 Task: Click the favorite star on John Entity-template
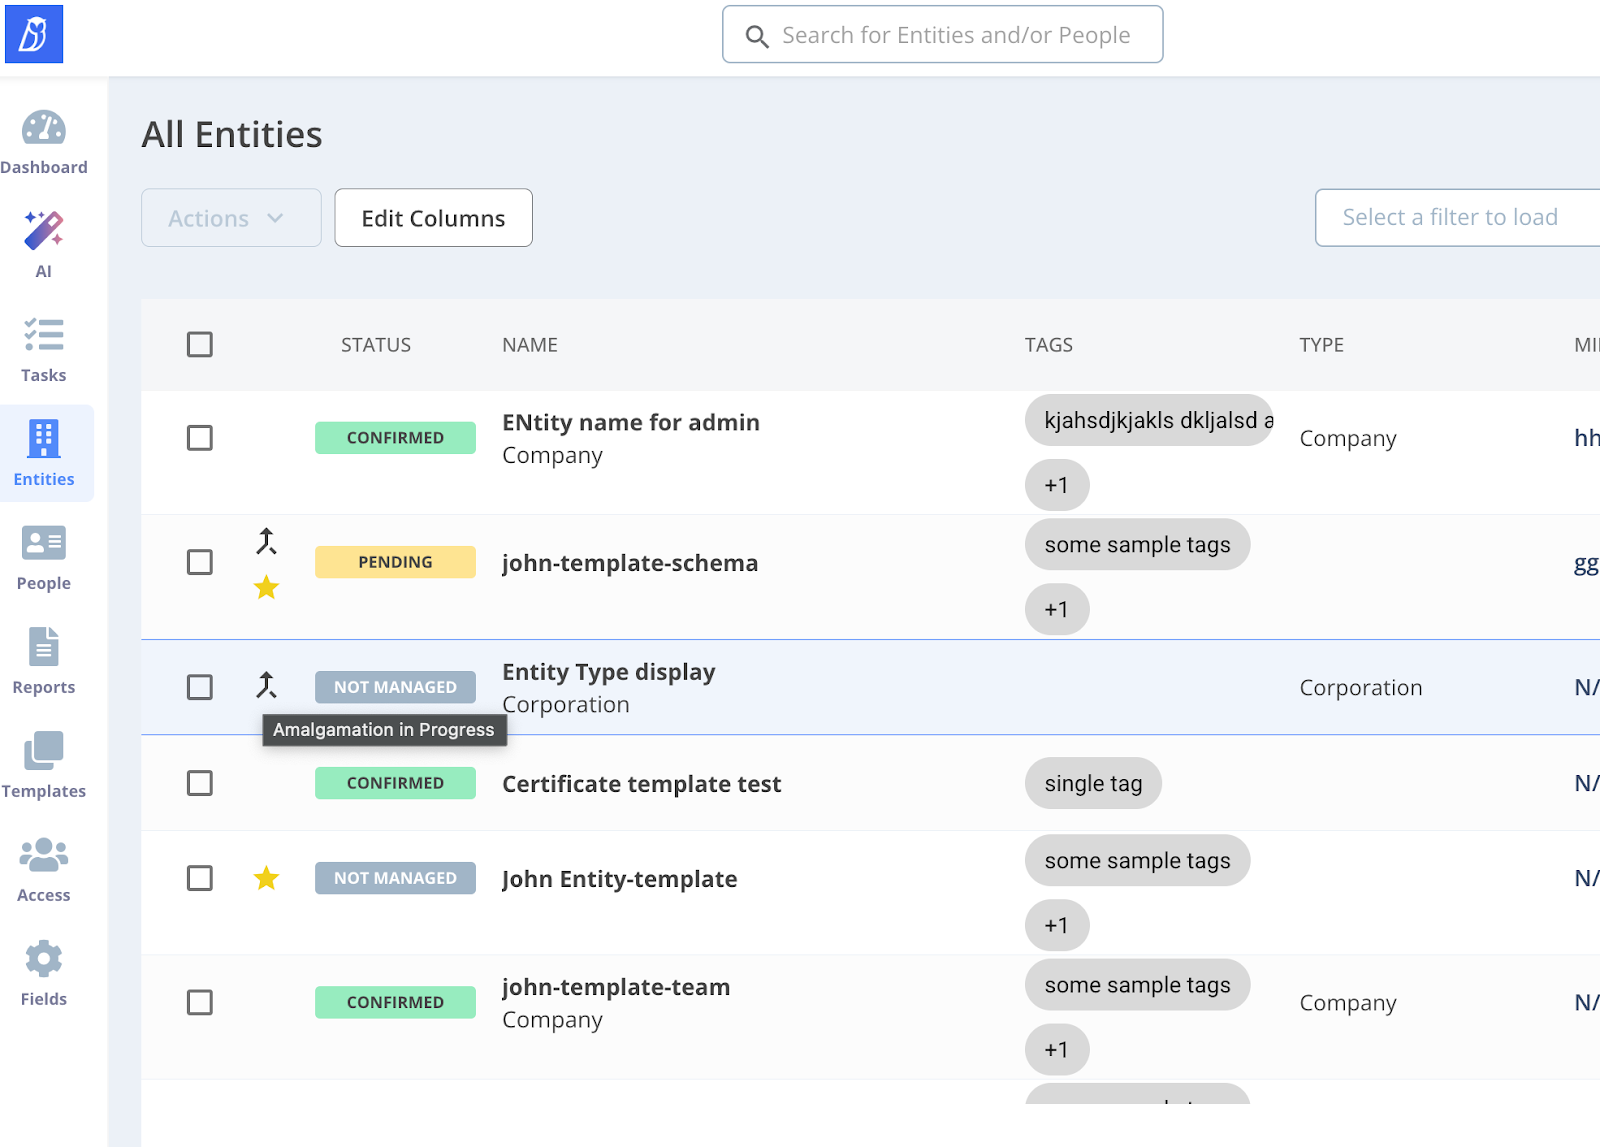pos(266,878)
